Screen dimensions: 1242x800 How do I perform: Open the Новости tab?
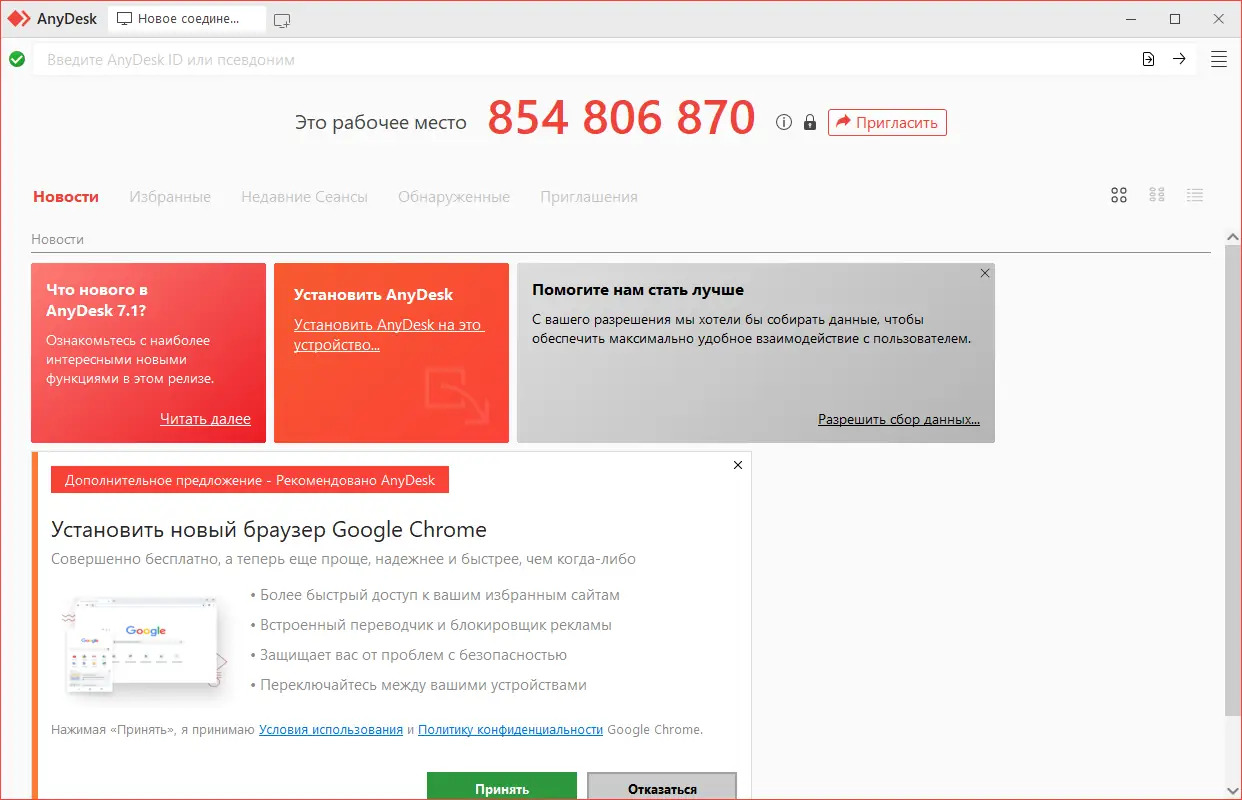click(66, 197)
